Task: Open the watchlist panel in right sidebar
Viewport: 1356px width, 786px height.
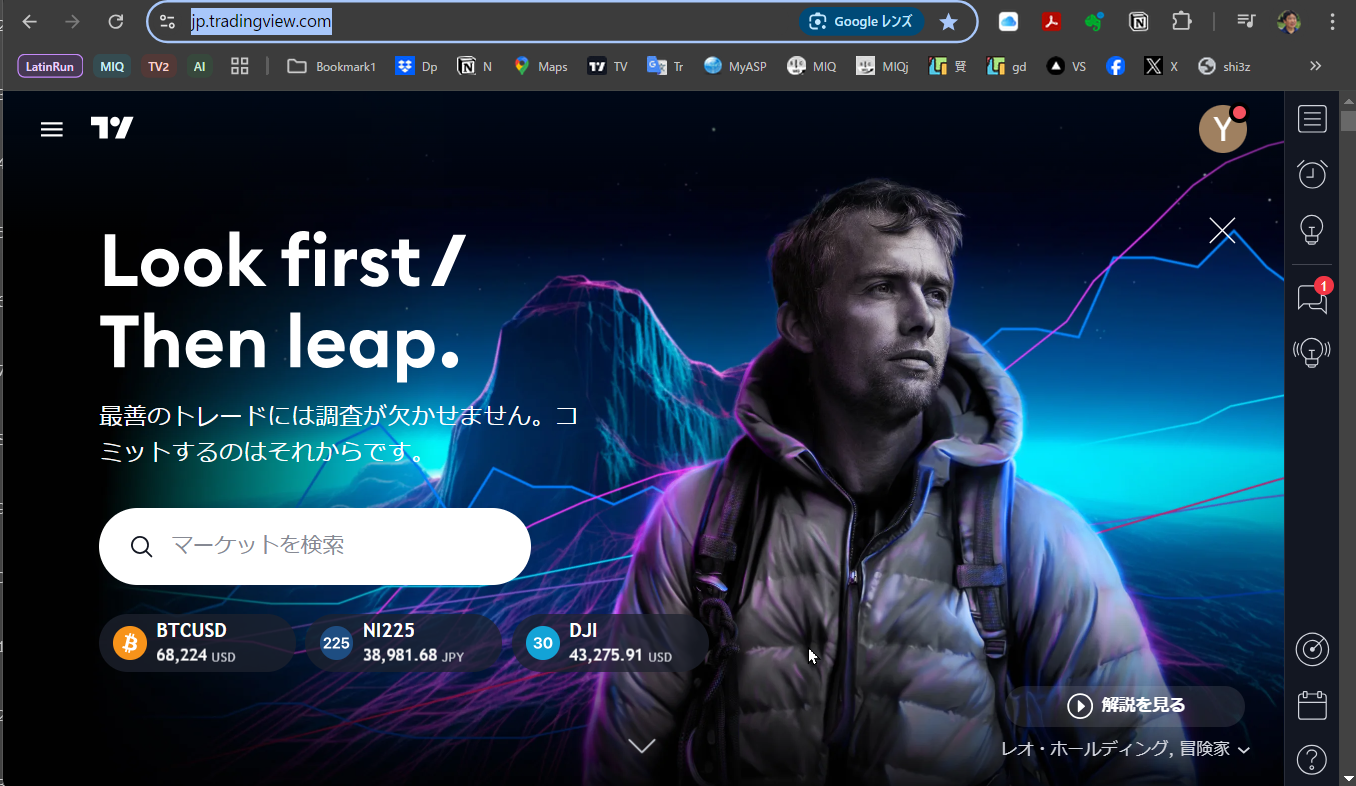Action: coord(1312,119)
